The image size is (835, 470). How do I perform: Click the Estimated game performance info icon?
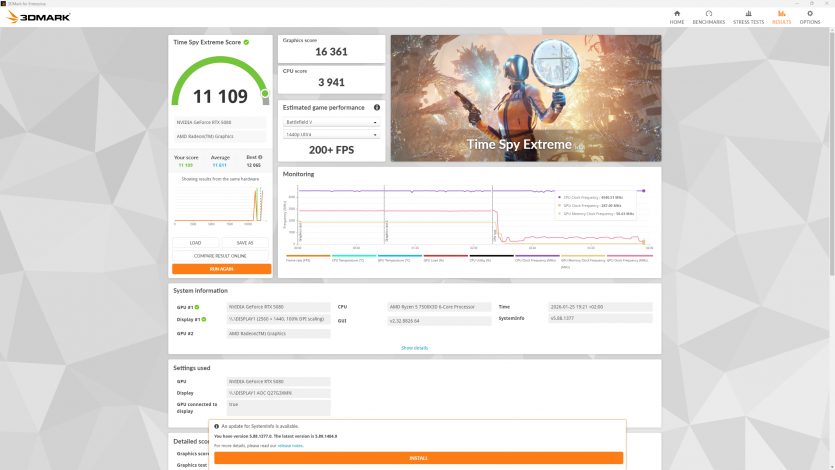pos(377,107)
